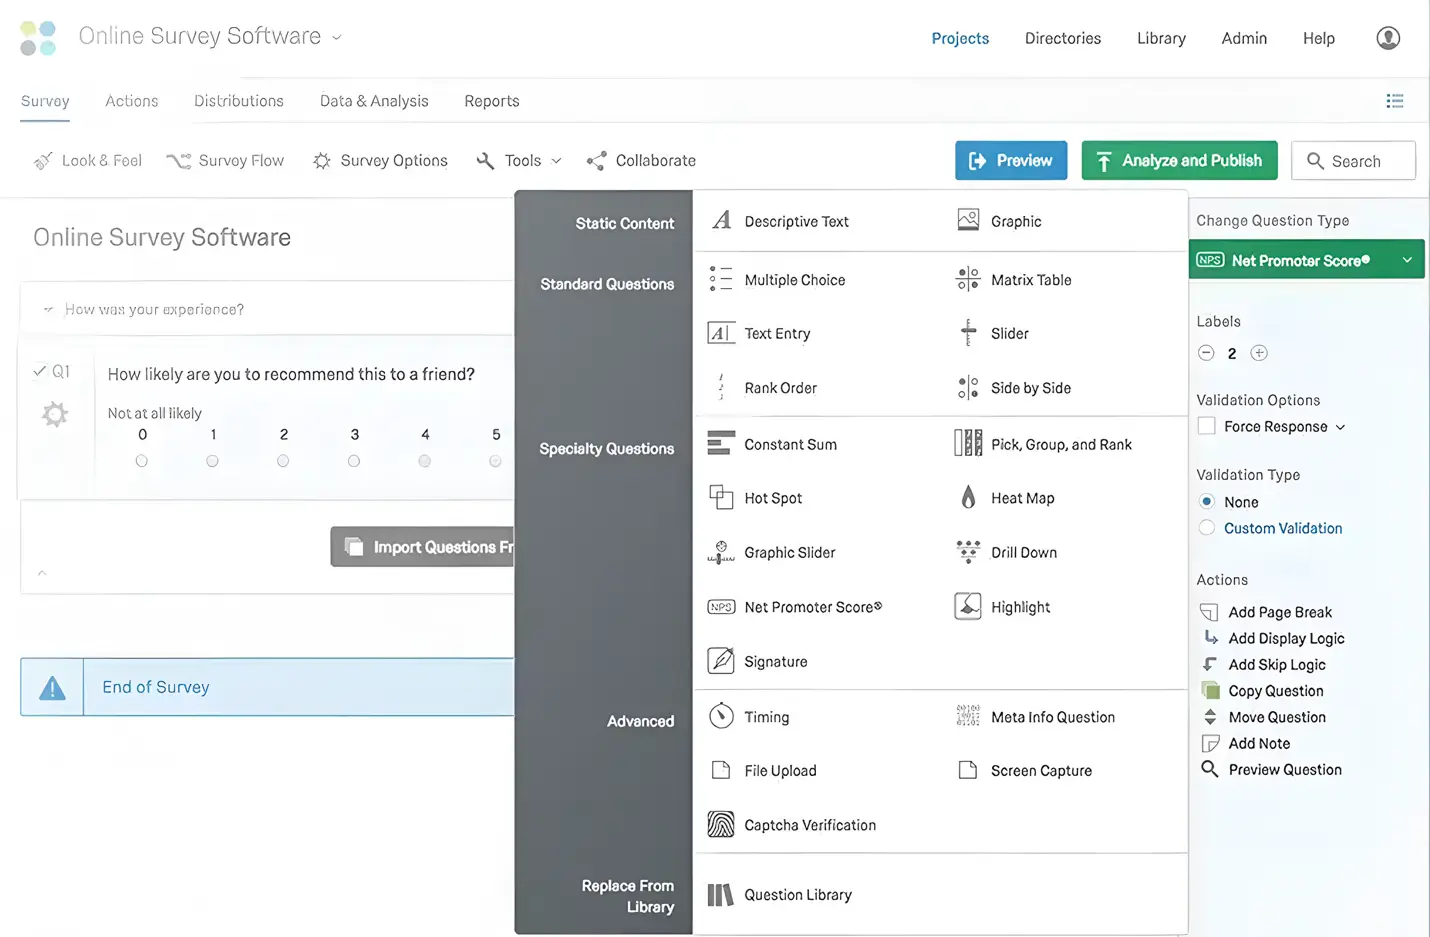Open the Question Library
The image size is (1430, 937).
point(797,894)
